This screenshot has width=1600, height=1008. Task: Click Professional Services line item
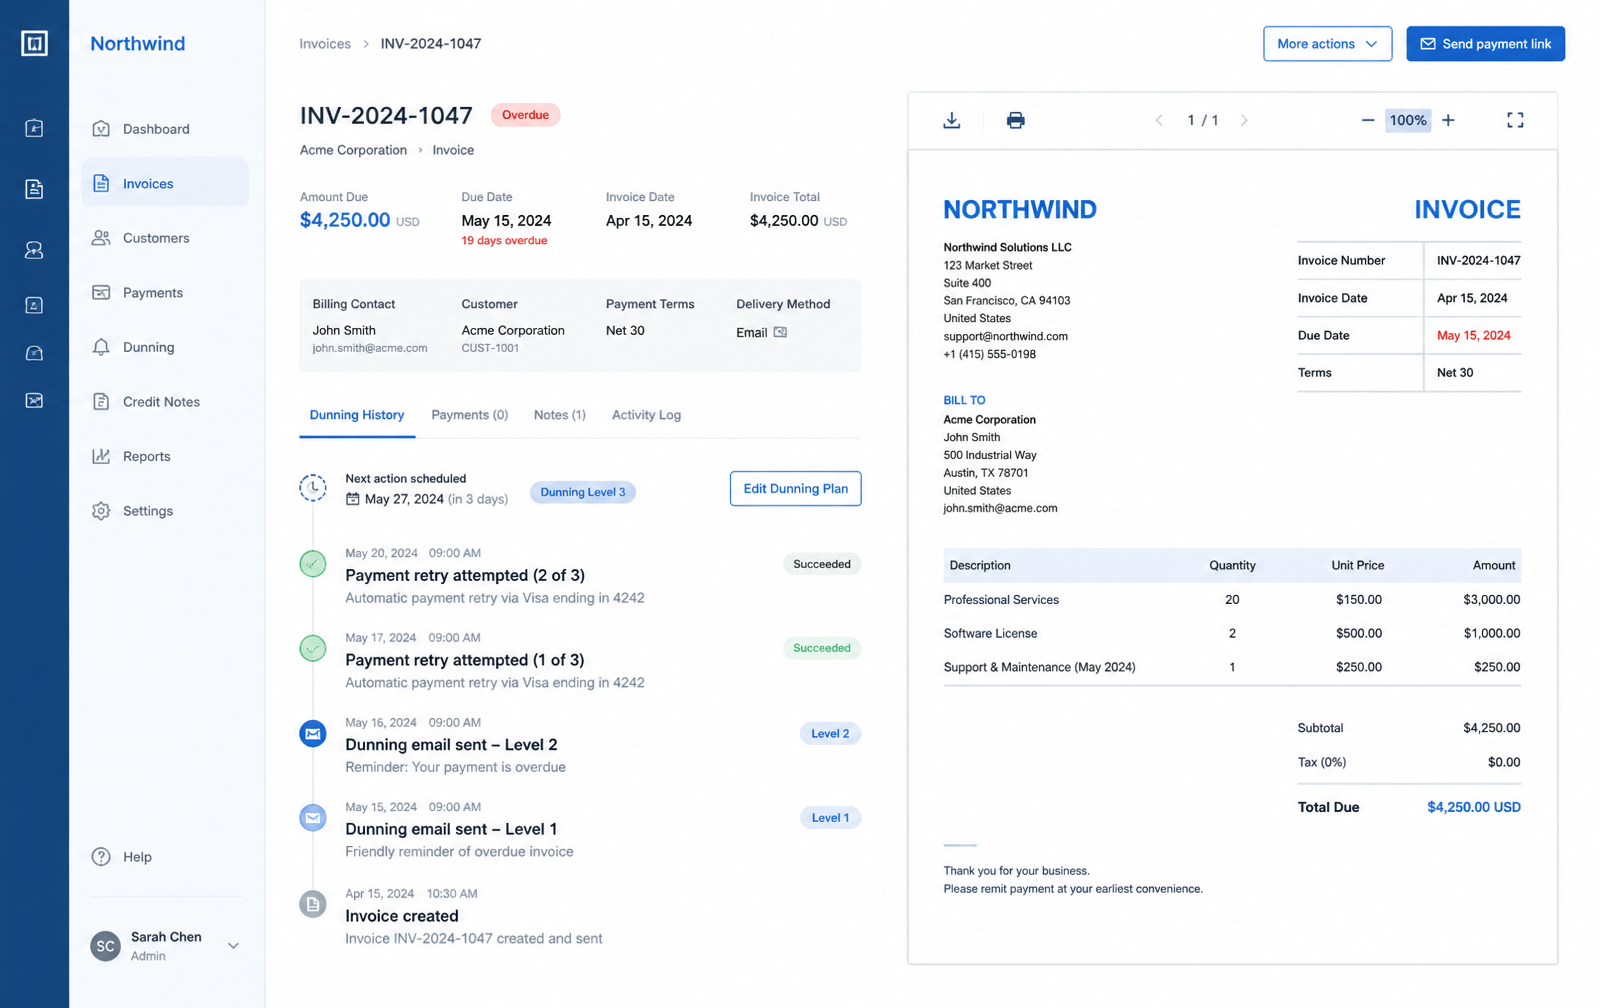pos(1232,600)
